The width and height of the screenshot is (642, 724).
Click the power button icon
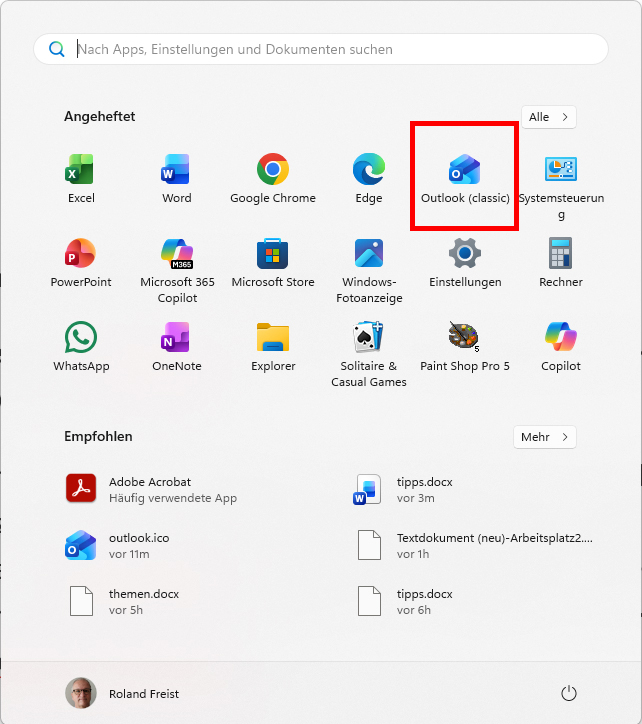[x=569, y=693]
